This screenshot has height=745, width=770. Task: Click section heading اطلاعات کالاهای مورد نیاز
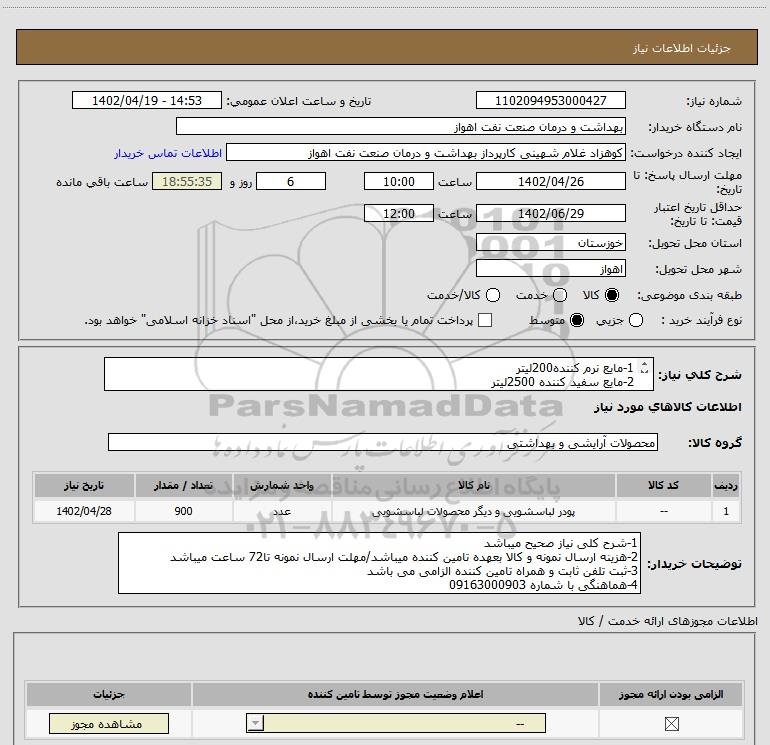click(x=667, y=407)
